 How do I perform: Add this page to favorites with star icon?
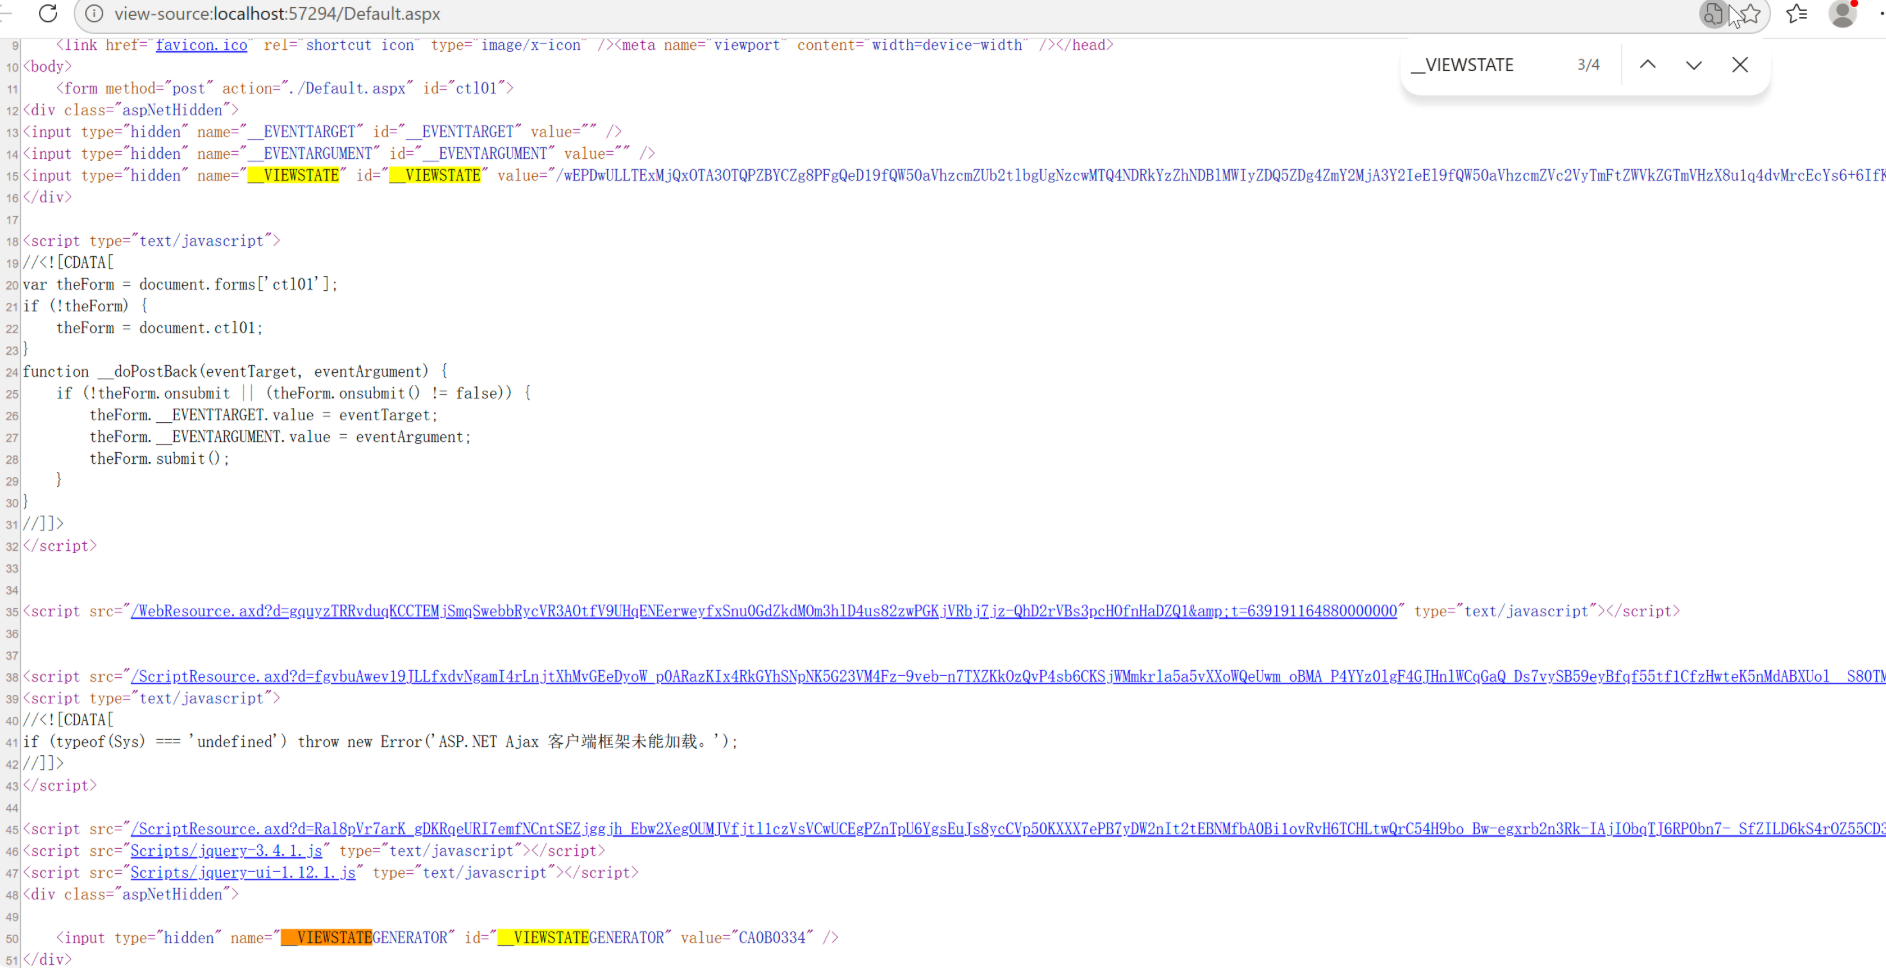tap(1750, 14)
